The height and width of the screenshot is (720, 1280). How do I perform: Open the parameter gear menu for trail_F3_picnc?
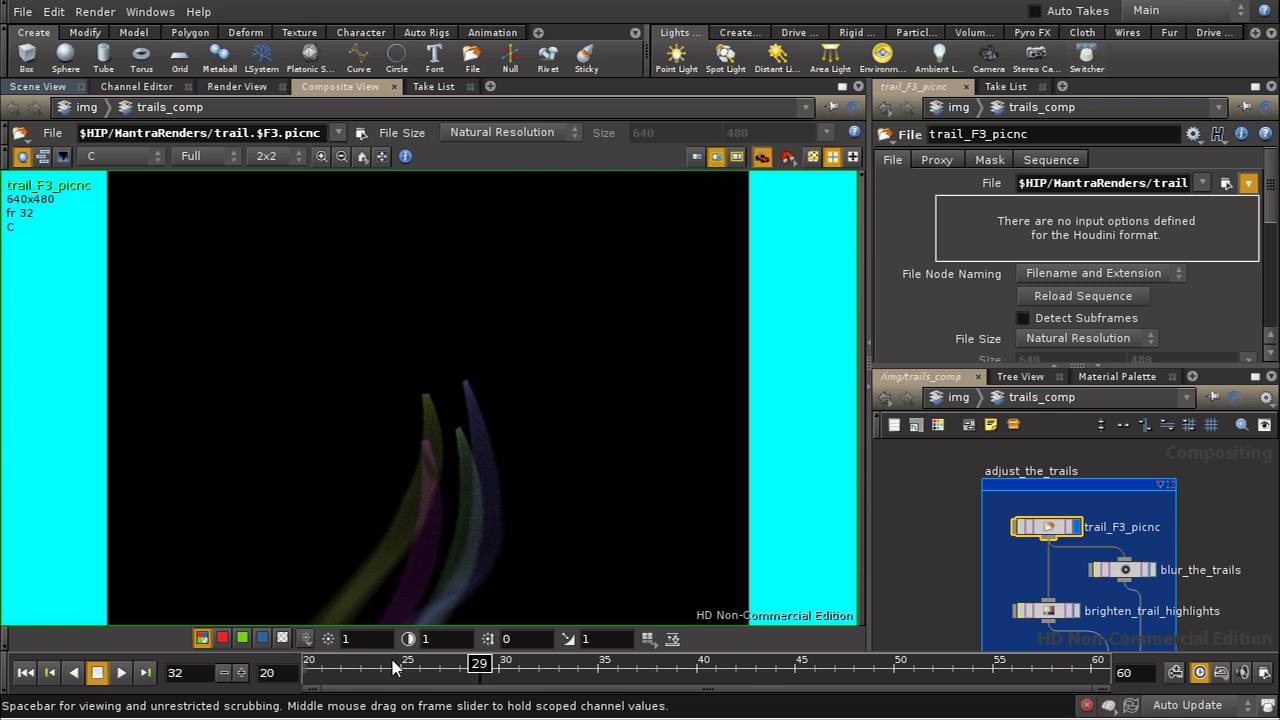click(1193, 134)
